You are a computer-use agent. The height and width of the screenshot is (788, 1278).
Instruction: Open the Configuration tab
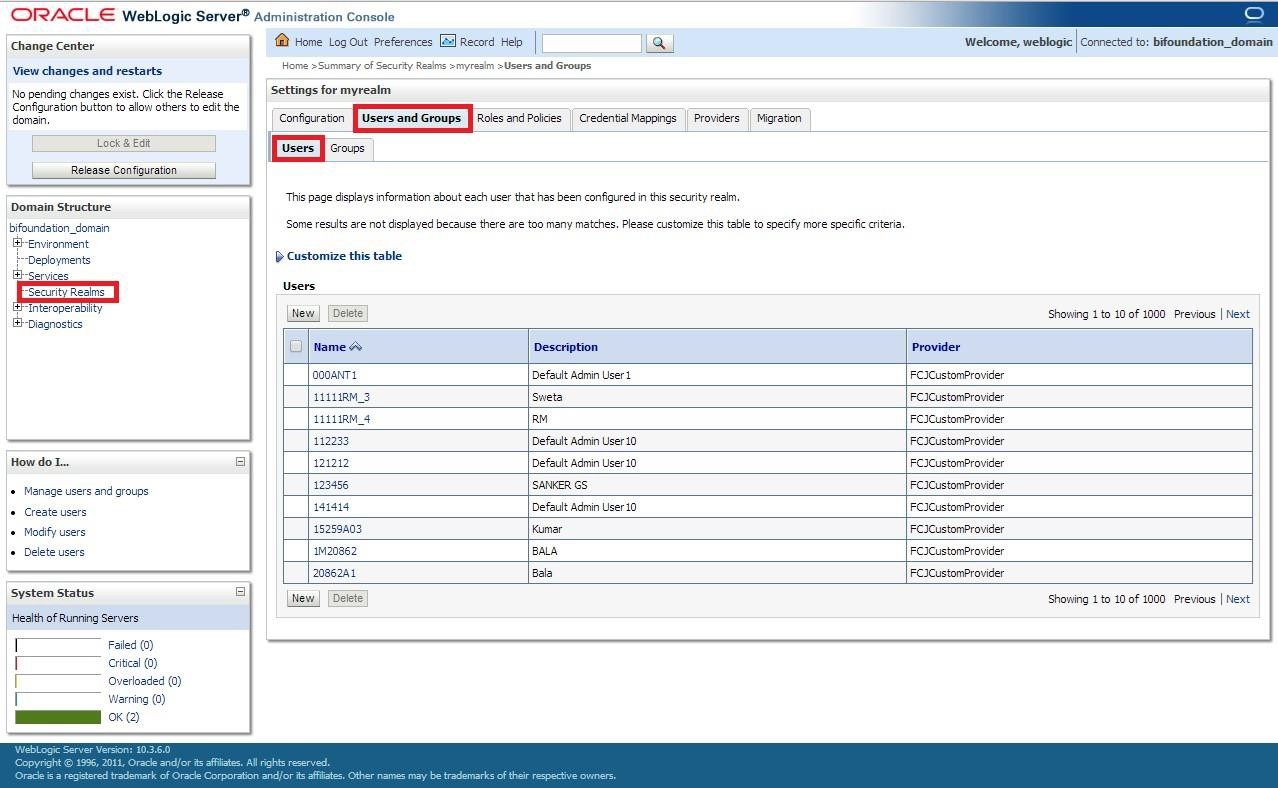point(312,119)
